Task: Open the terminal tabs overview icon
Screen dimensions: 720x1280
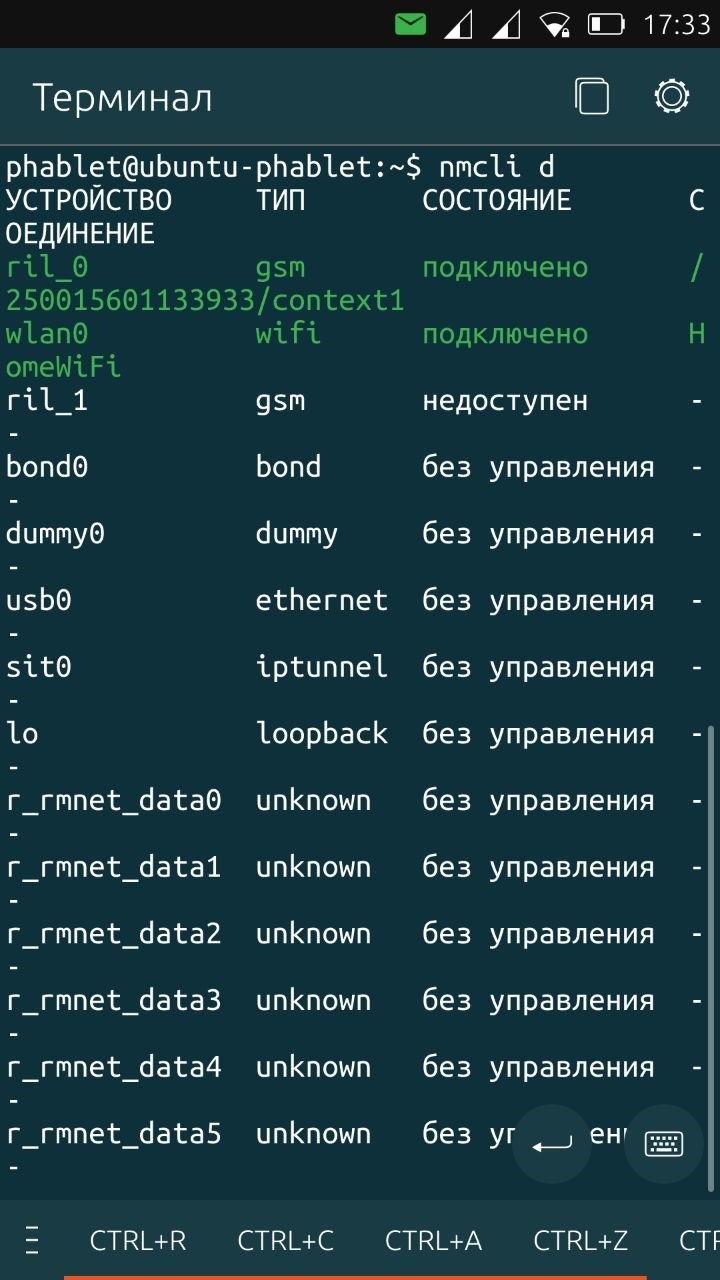Action: 592,97
